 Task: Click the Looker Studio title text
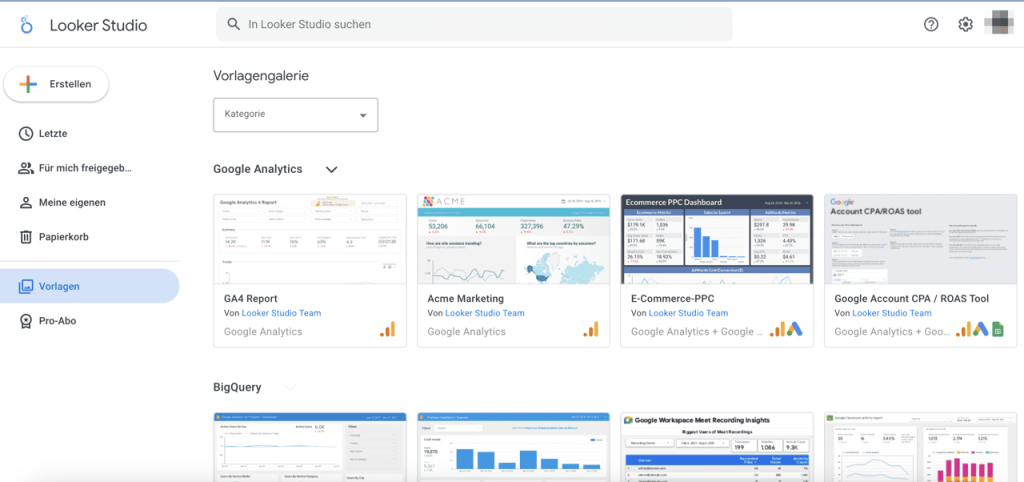99,25
